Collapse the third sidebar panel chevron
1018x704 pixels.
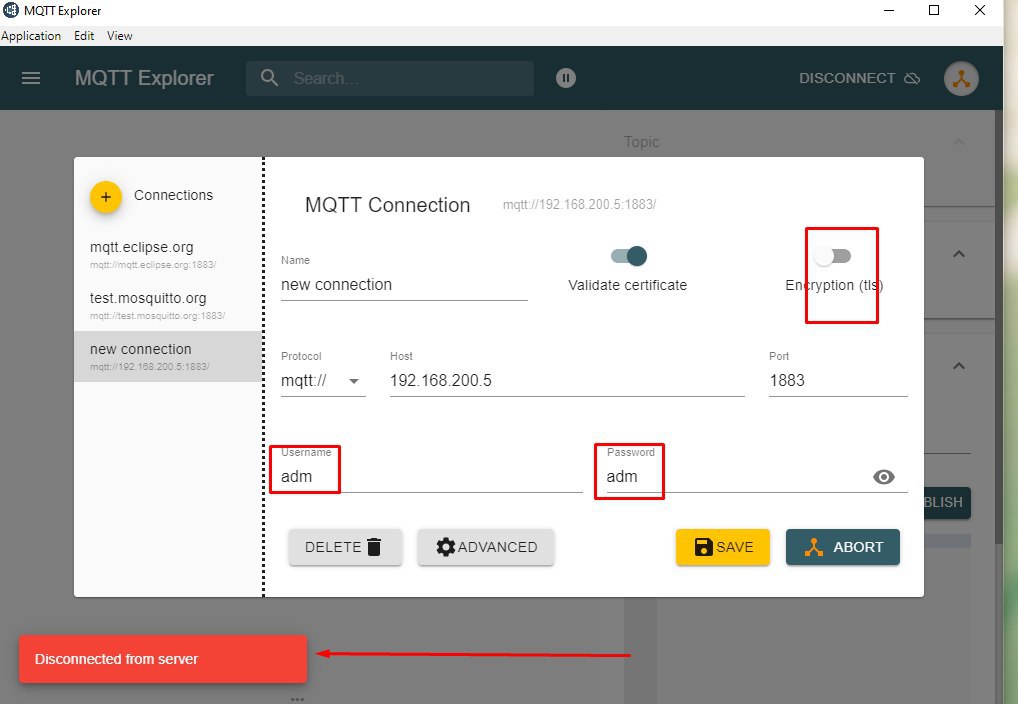[x=959, y=366]
